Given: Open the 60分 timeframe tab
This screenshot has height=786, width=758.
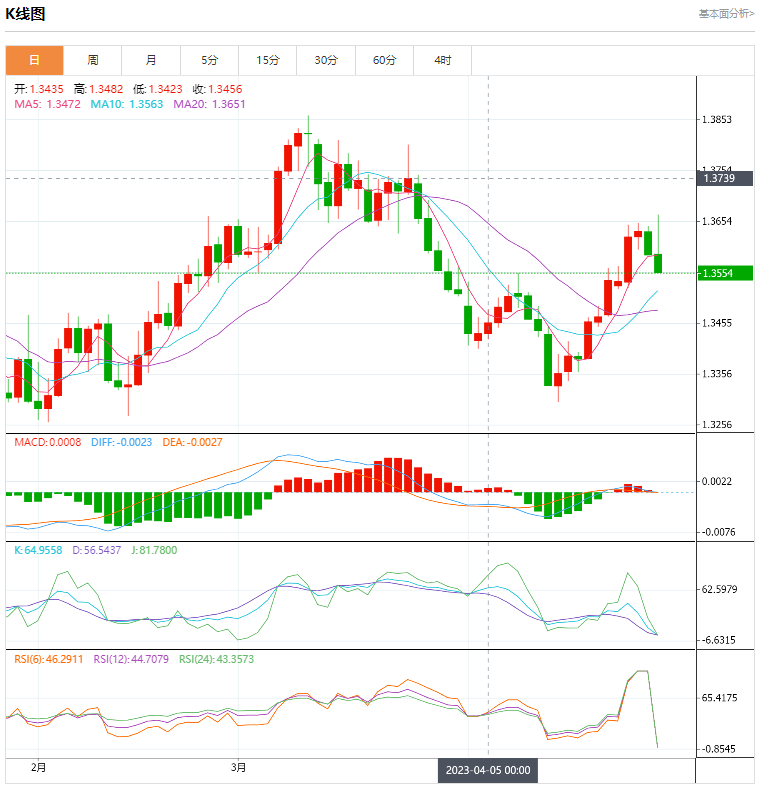Looking at the screenshot, I should [x=385, y=60].
